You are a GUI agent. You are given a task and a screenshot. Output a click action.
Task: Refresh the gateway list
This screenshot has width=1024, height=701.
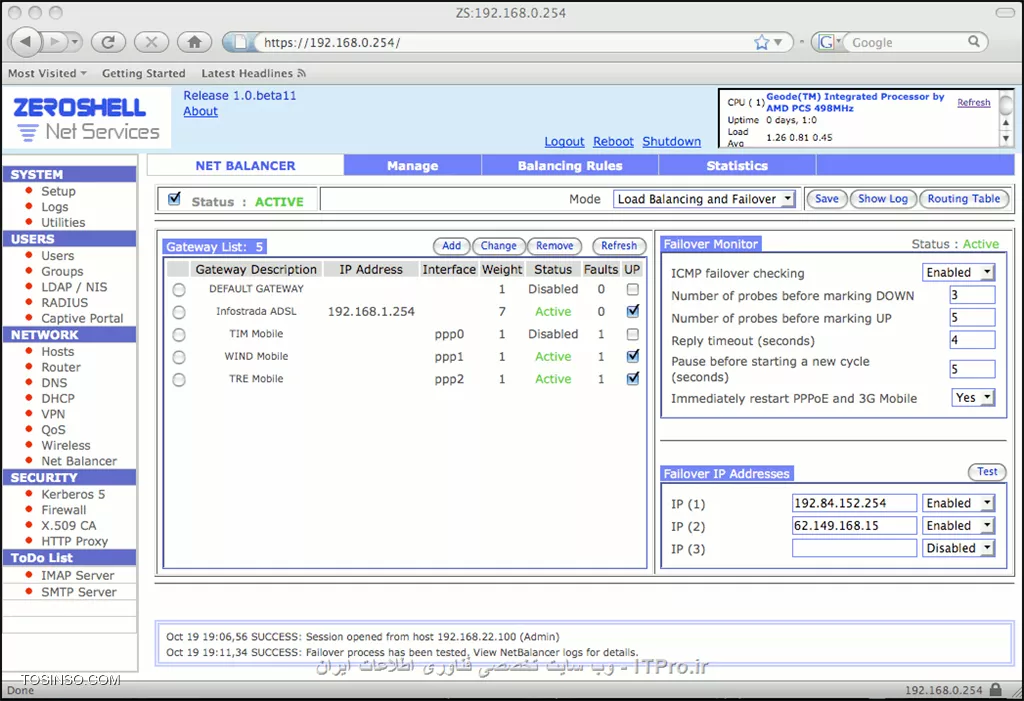pos(618,246)
